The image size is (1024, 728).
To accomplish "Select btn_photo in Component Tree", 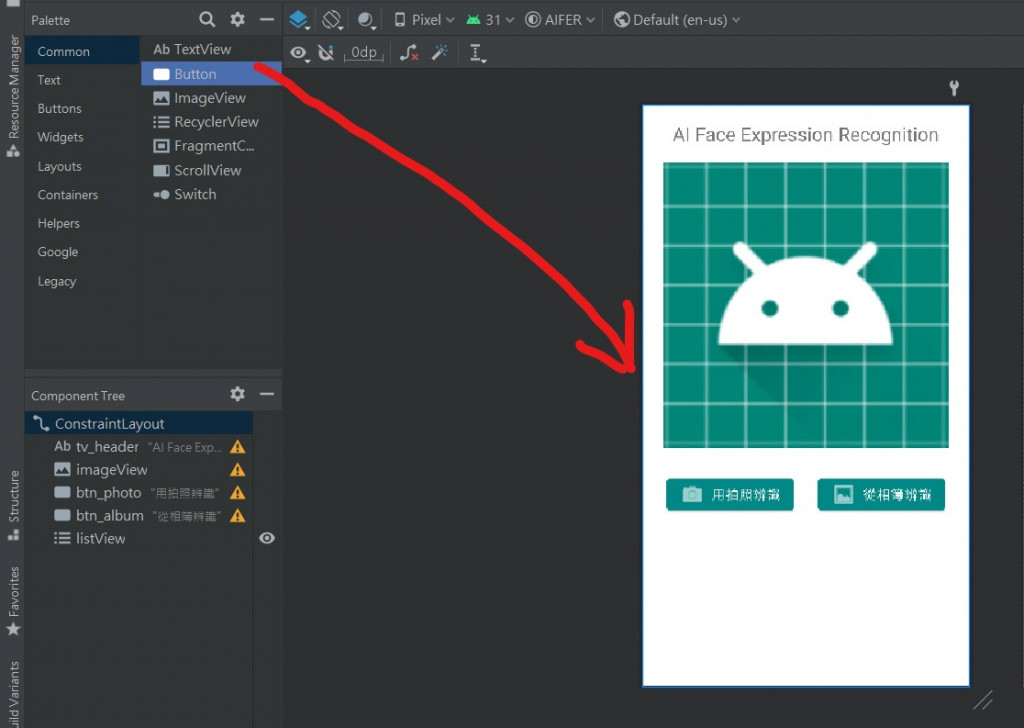I will (139, 493).
